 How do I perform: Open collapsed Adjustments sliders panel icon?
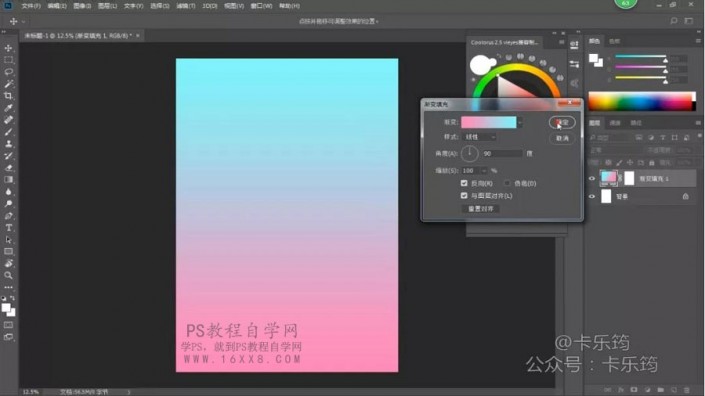point(574,64)
